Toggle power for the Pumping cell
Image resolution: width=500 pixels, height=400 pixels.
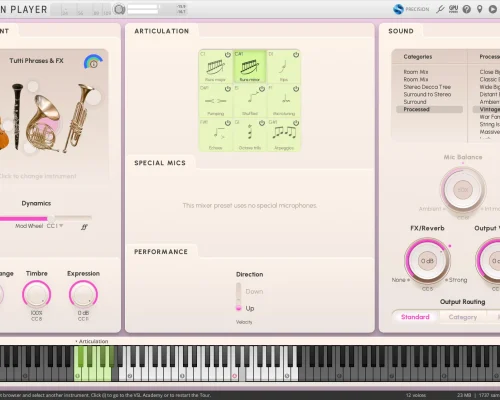click(x=228, y=89)
